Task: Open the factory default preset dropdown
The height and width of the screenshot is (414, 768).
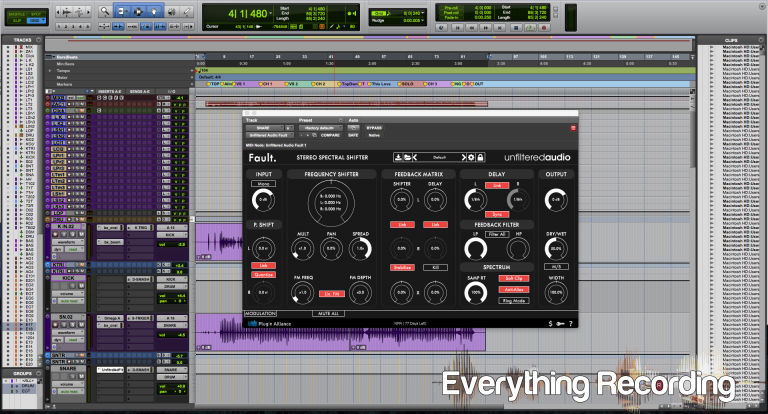Action: coord(321,128)
